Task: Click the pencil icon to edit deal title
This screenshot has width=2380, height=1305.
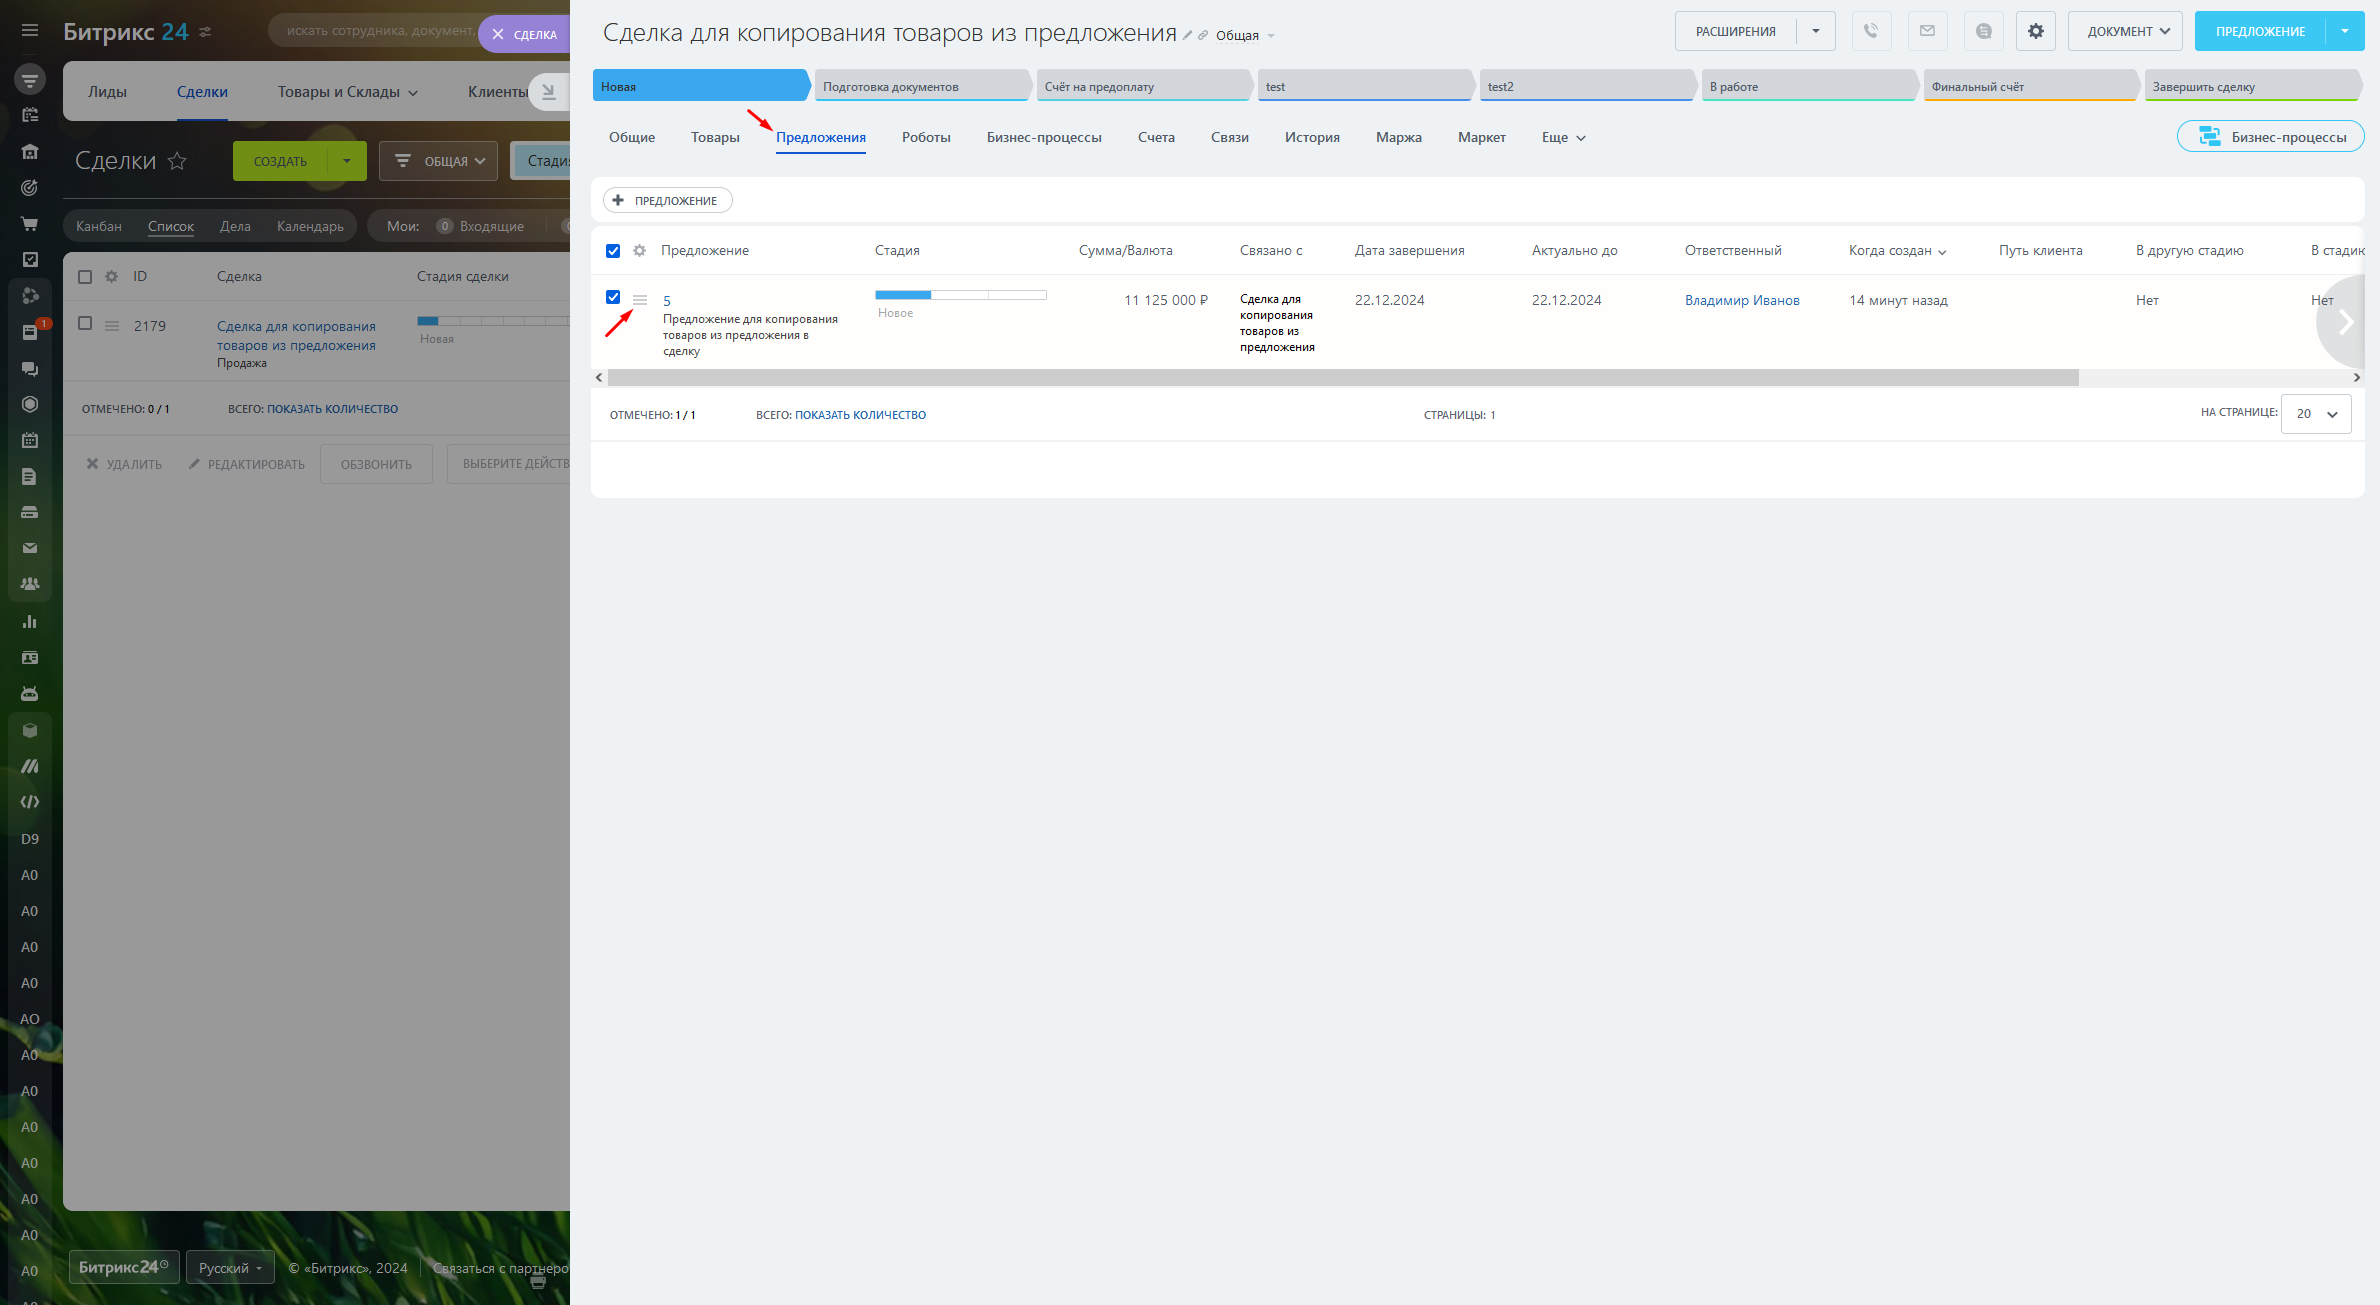Action: click(1187, 35)
